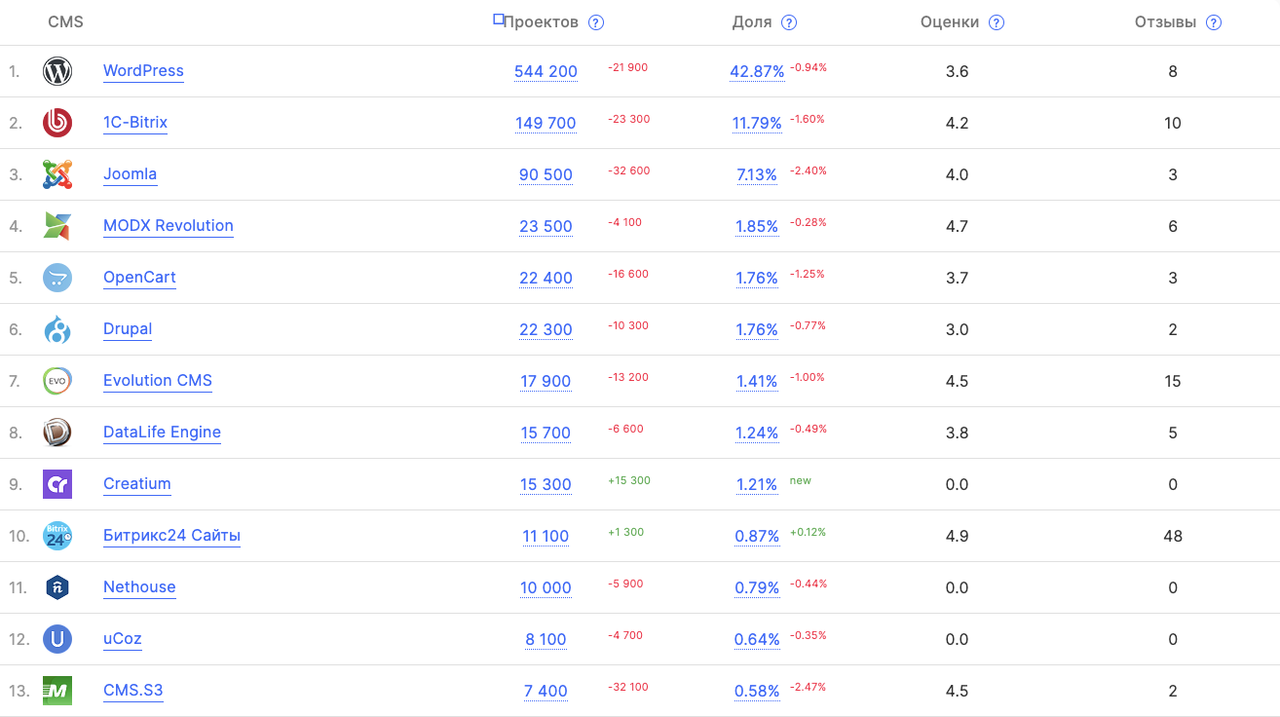
Task: Click the +1 300 change for Битрикс24
Action: click(x=626, y=532)
